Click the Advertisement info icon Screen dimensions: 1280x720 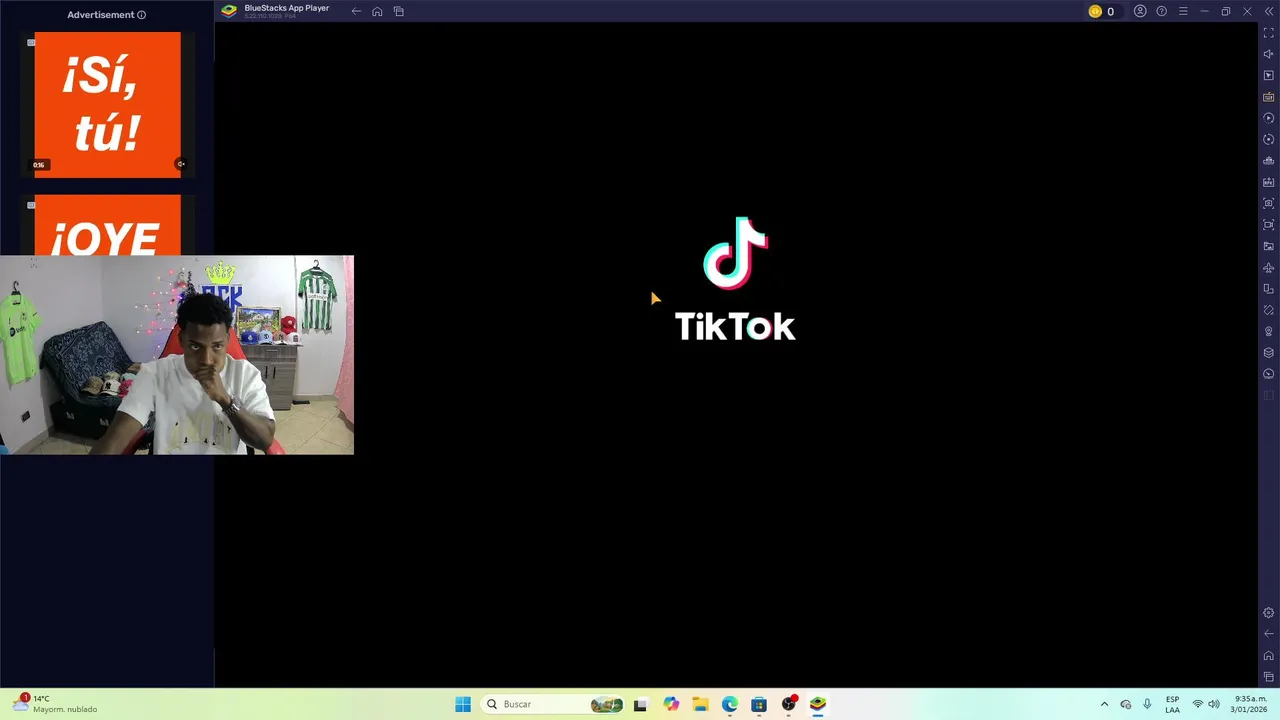[x=141, y=15]
